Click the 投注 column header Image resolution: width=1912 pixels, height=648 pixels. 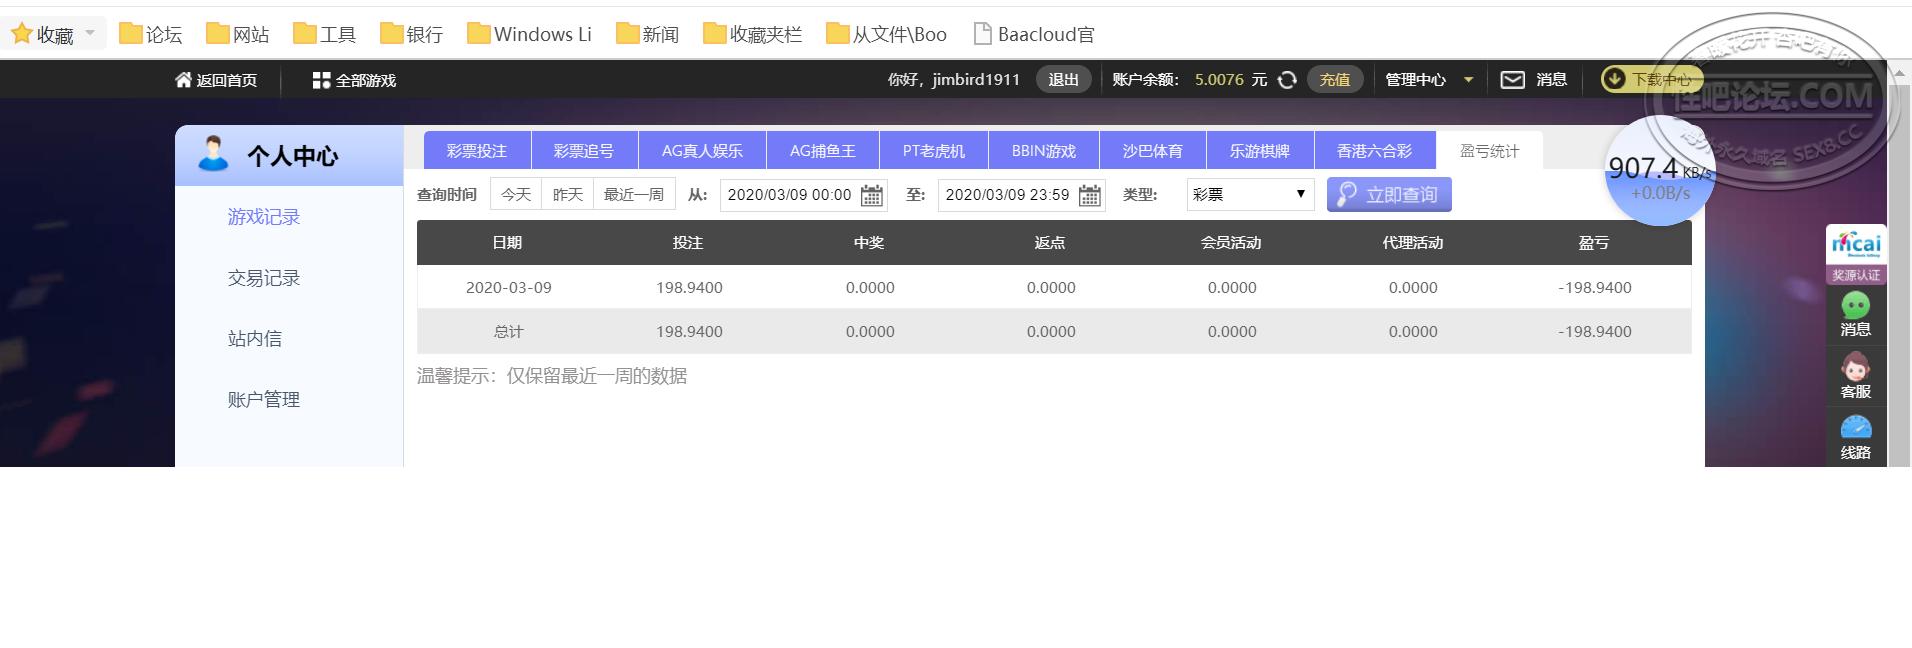[688, 243]
